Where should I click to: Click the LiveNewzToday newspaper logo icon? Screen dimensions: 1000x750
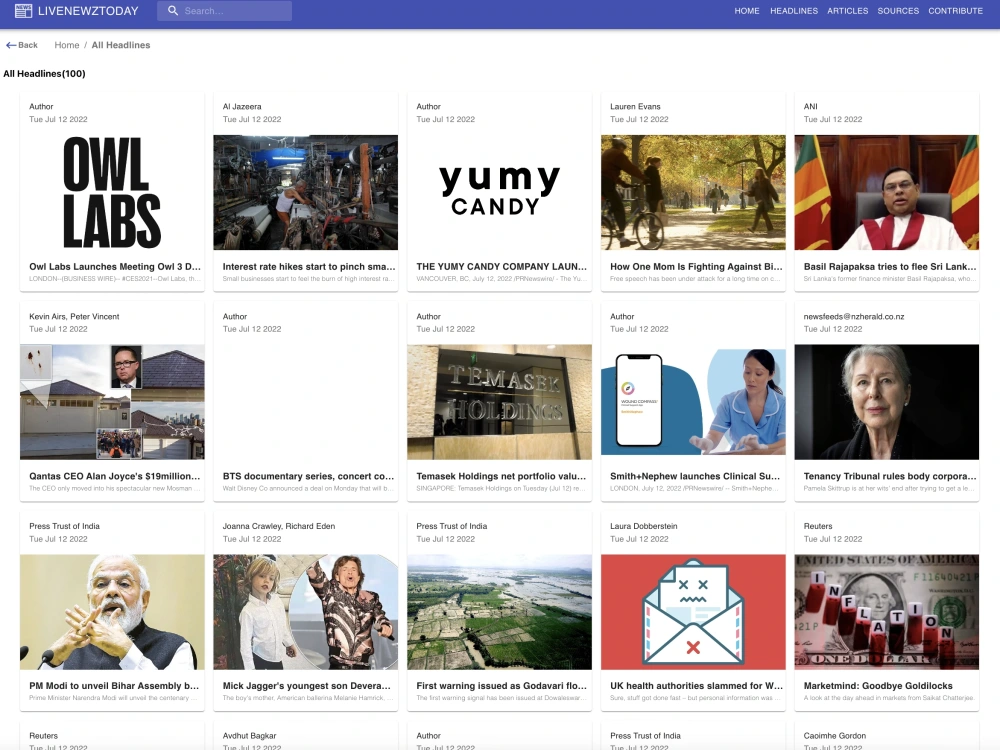pyautogui.click(x=23, y=11)
